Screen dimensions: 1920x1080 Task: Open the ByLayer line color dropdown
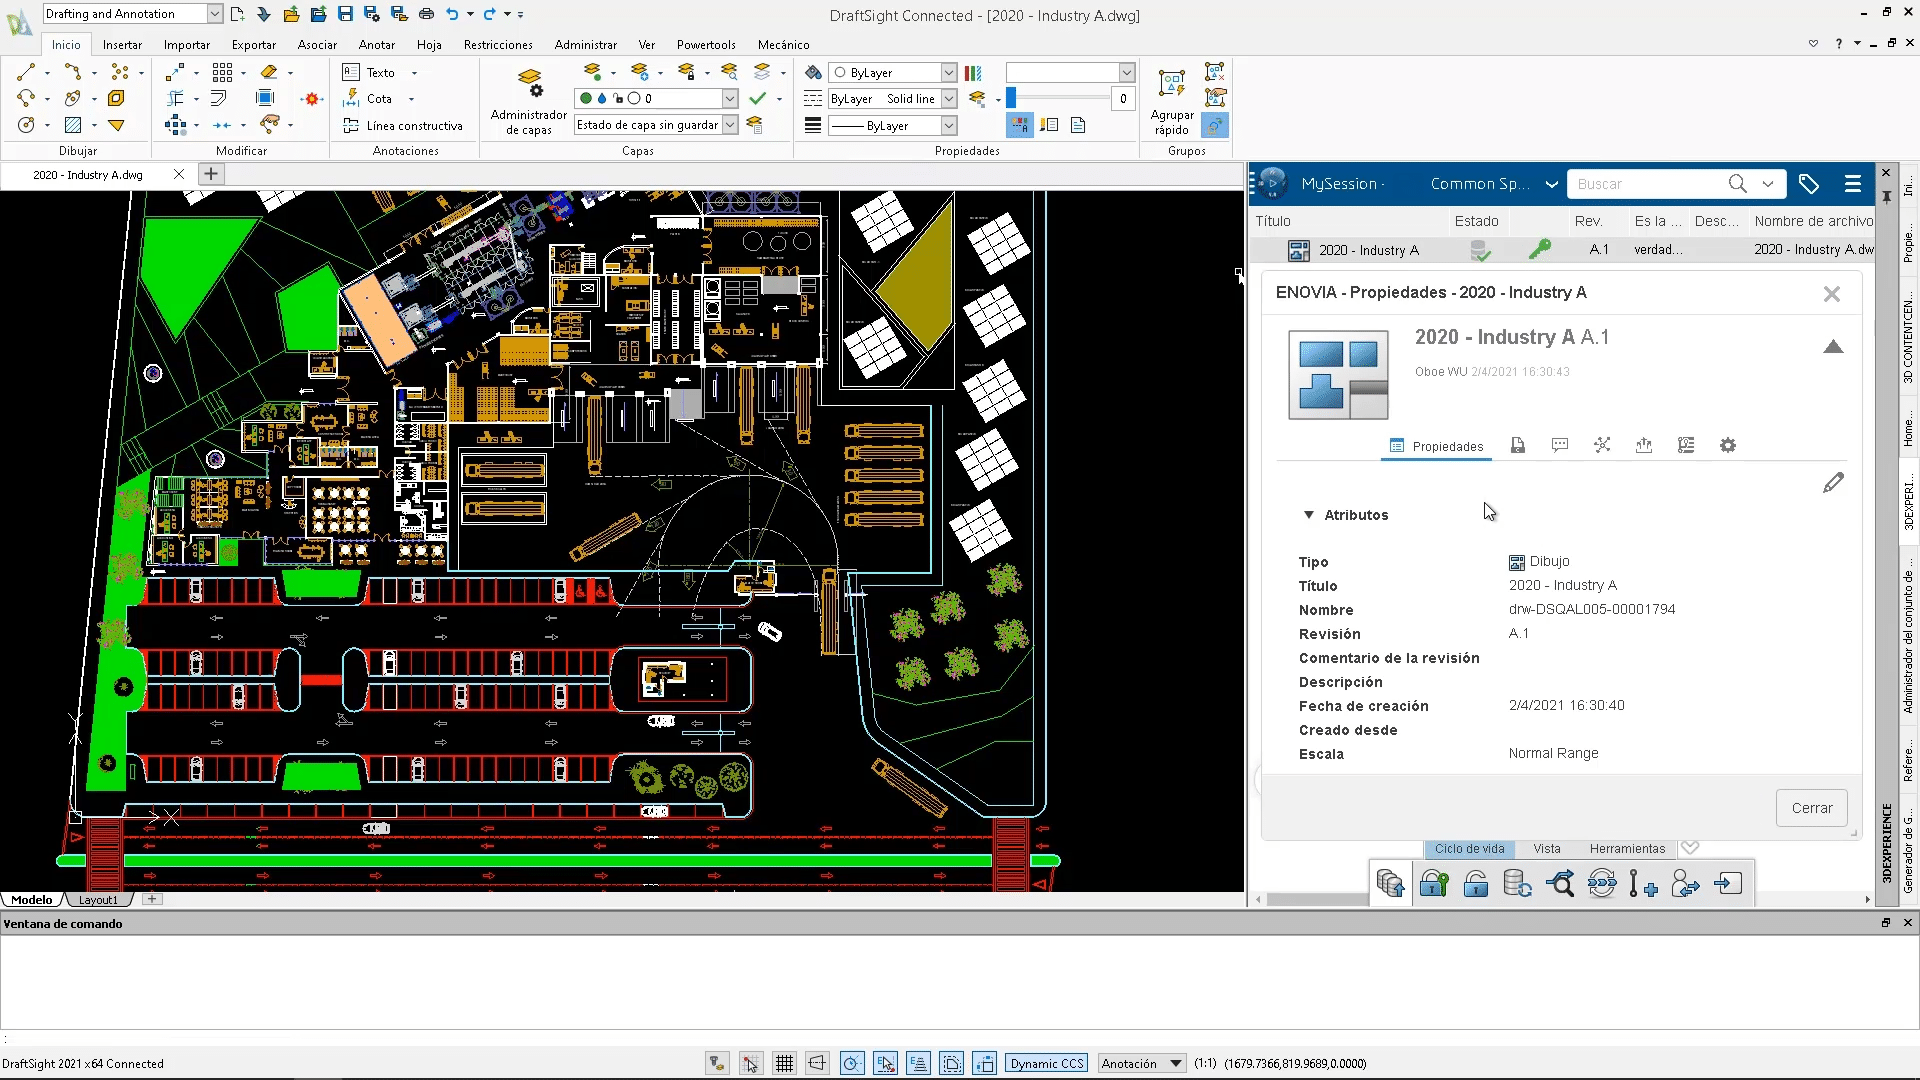(948, 73)
